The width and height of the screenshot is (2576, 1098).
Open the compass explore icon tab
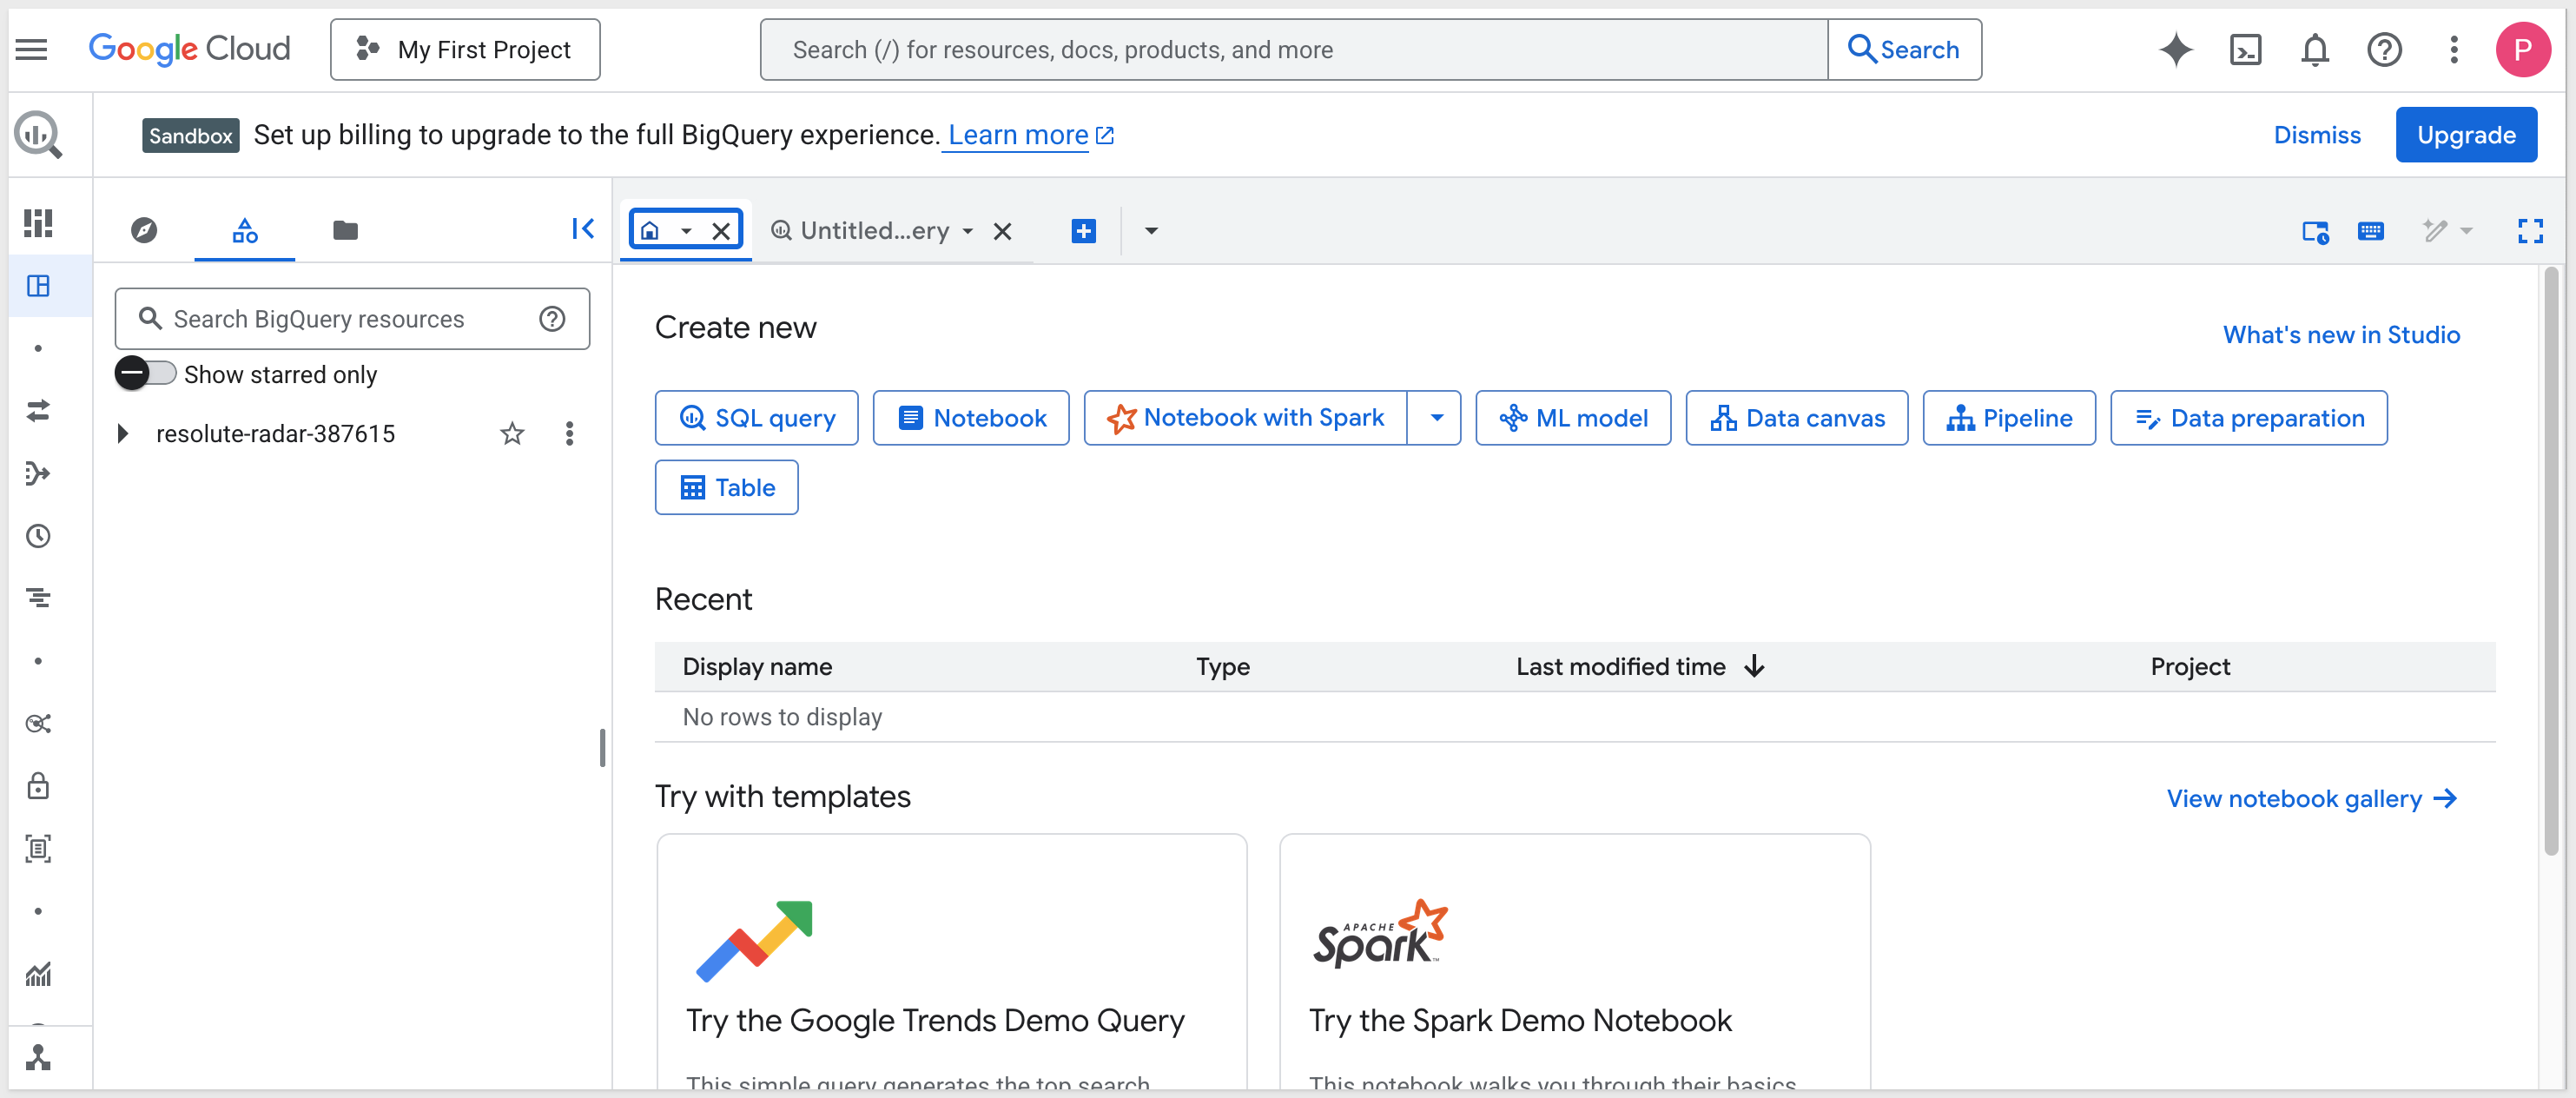pos(144,231)
